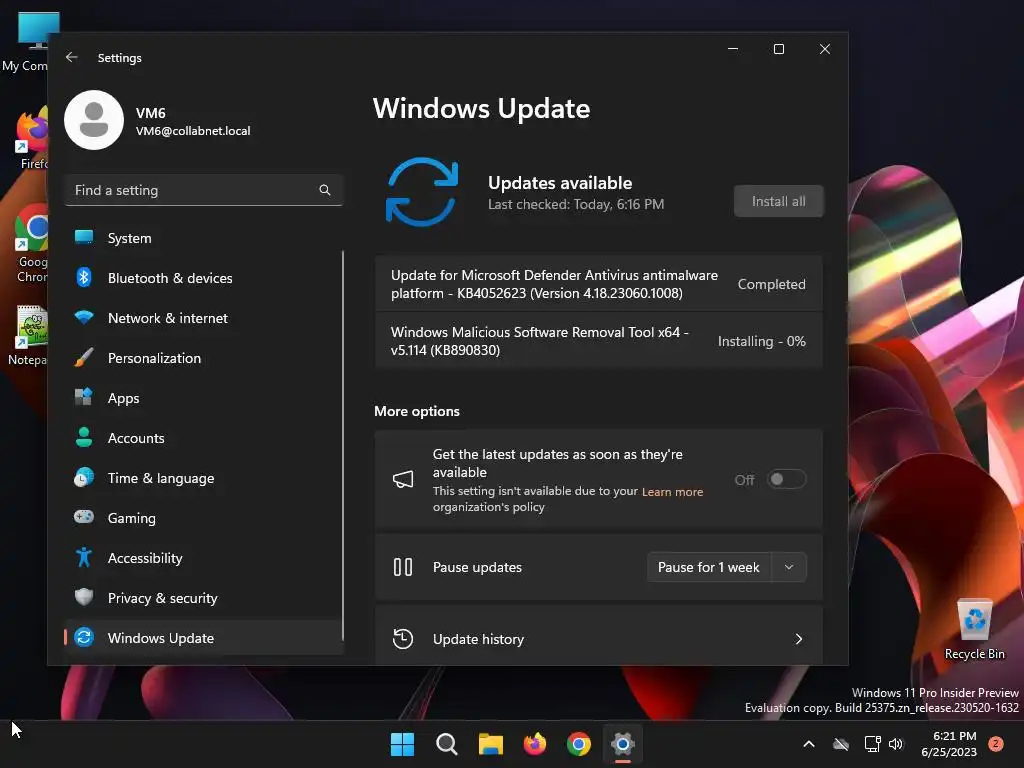1024x768 pixels.
Task: Click the megaphone icon for latest updates
Action: (403, 480)
